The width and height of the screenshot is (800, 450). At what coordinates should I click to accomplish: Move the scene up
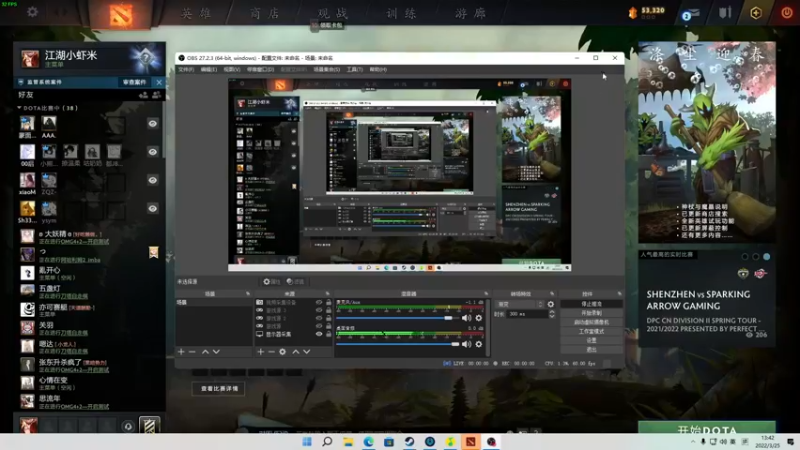pos(205,352)
